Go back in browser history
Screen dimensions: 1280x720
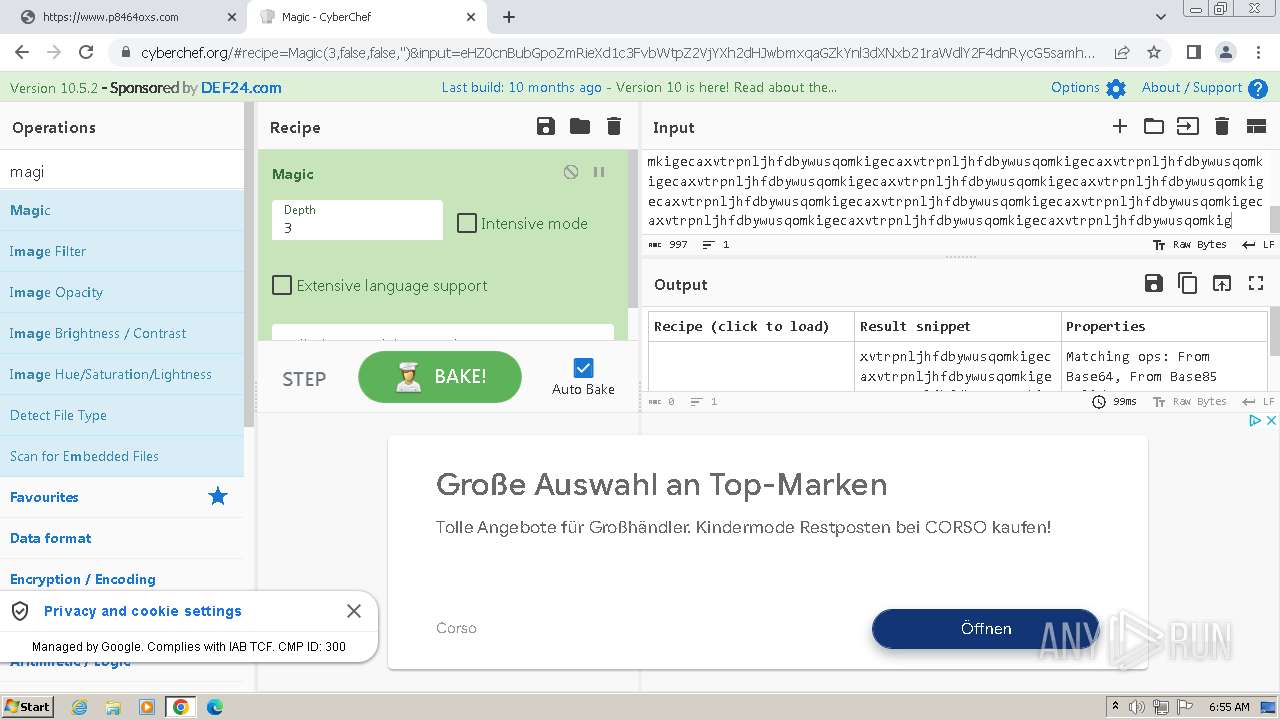click(x=22, y=52)
